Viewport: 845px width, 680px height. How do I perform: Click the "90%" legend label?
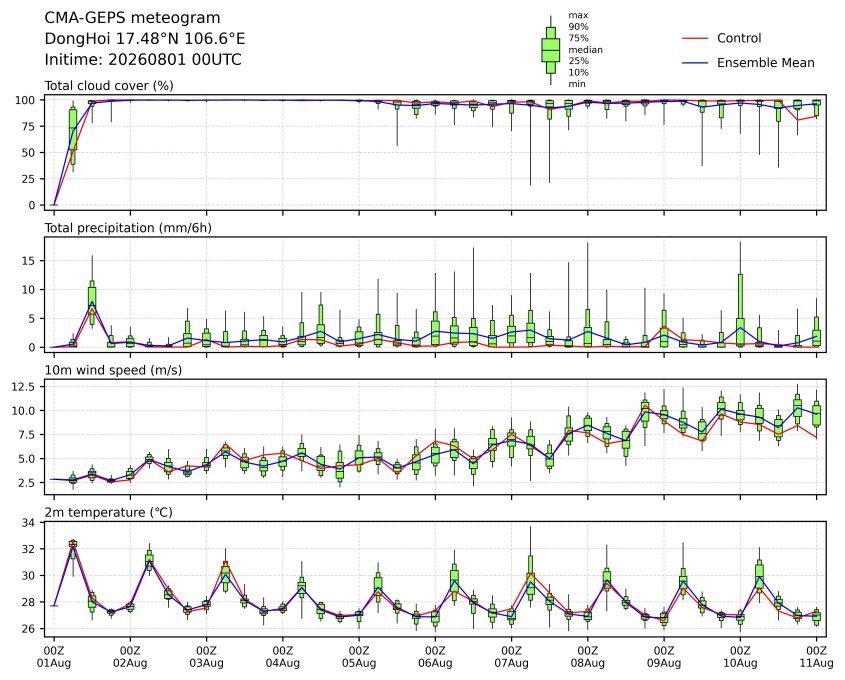pos(578,27)
